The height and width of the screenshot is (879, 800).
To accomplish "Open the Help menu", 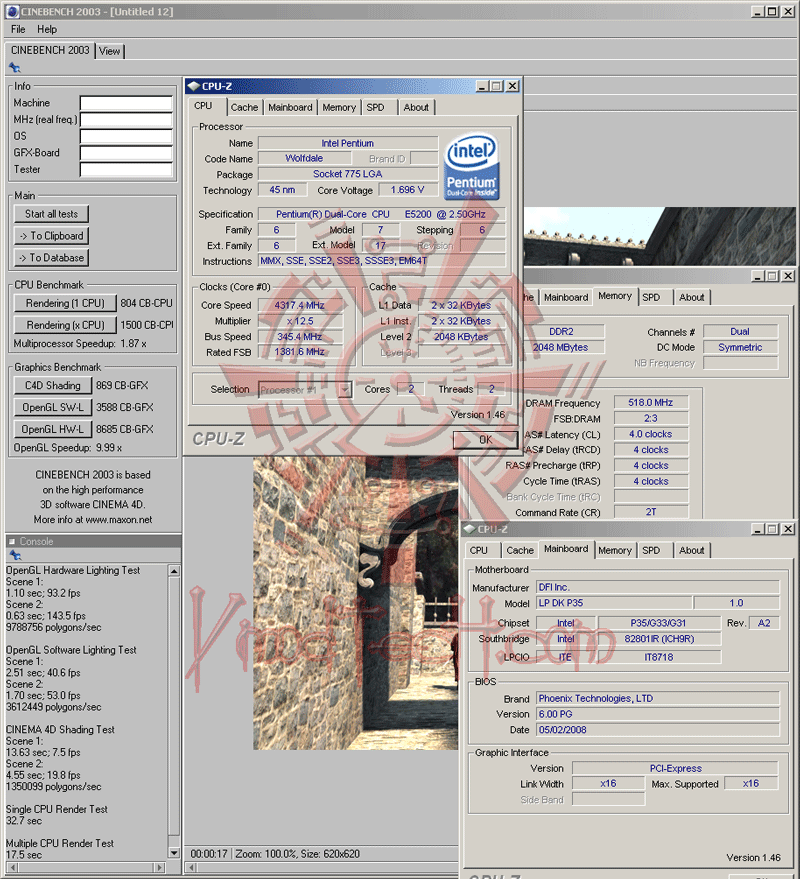I will [x=47, y=29].
